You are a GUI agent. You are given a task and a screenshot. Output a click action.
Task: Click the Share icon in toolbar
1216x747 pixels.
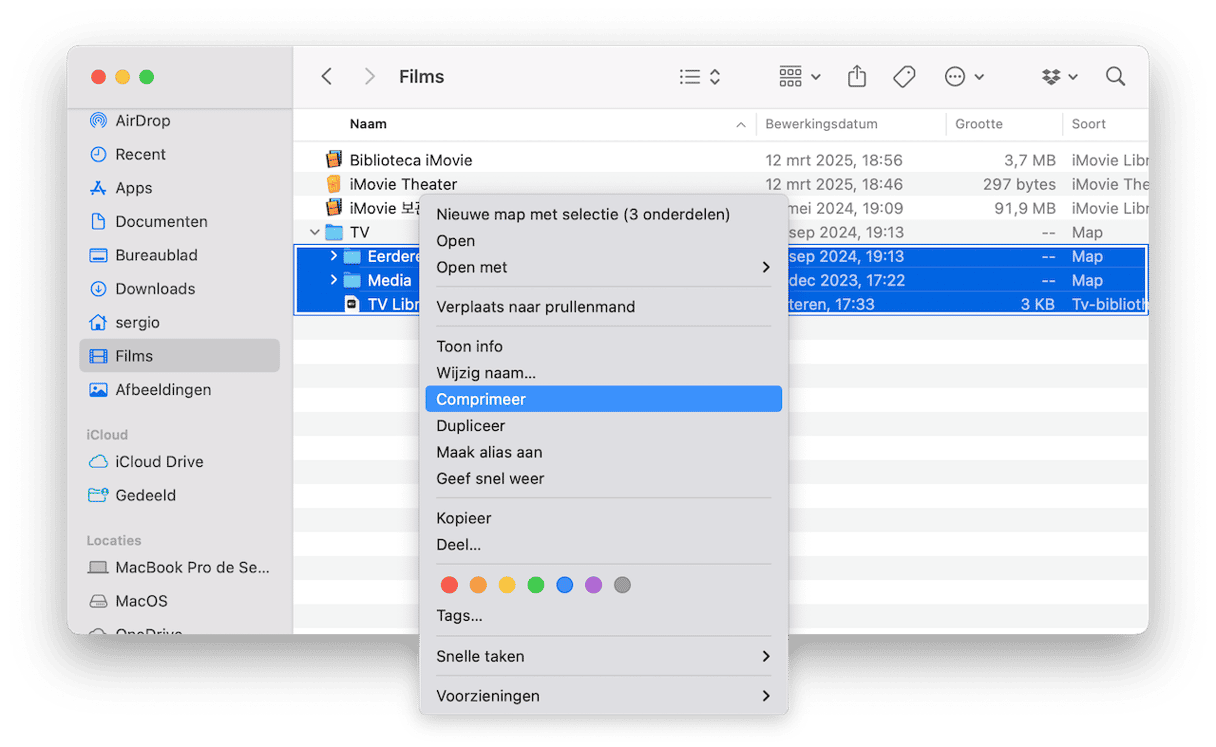(x=856, y=77)
